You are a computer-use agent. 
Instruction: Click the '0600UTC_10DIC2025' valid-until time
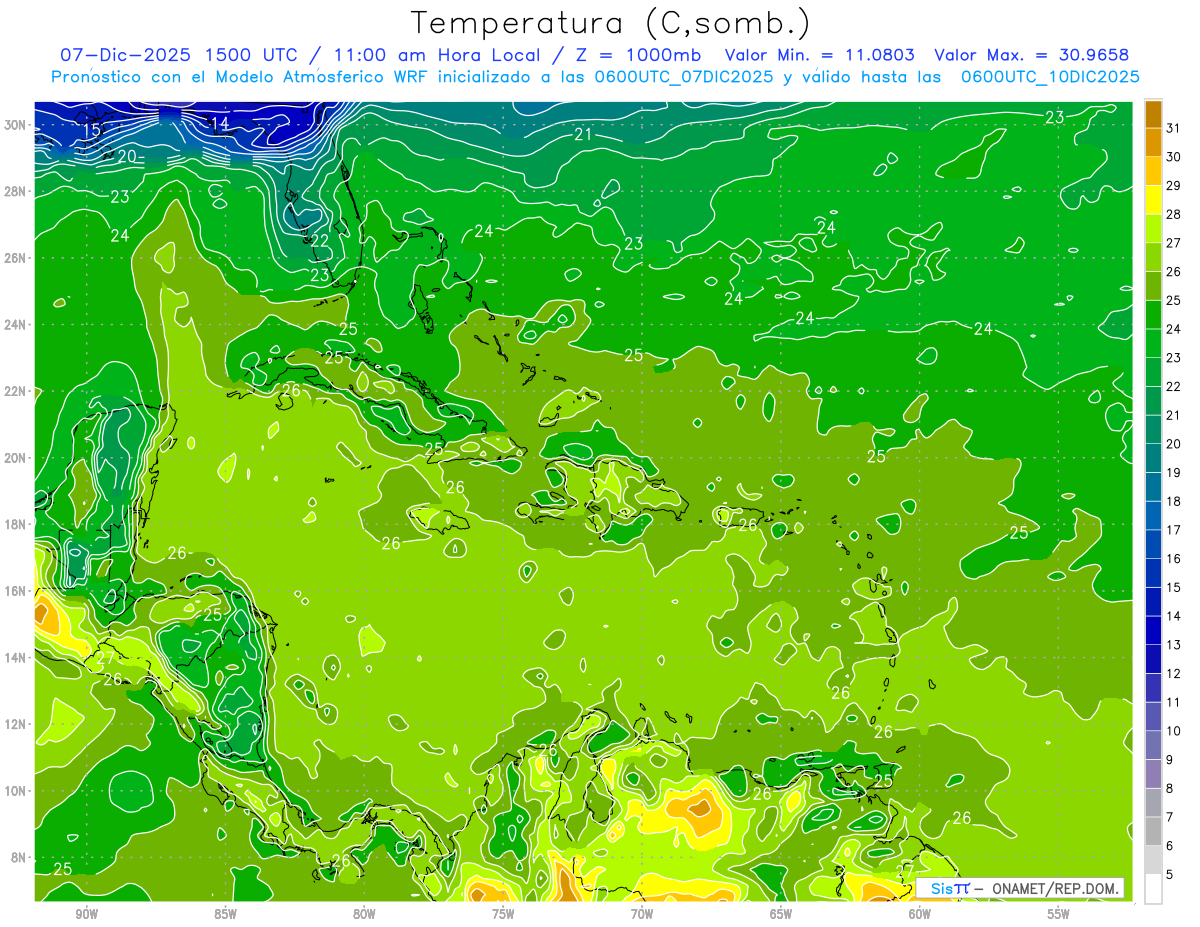(x=1050, y=77)
